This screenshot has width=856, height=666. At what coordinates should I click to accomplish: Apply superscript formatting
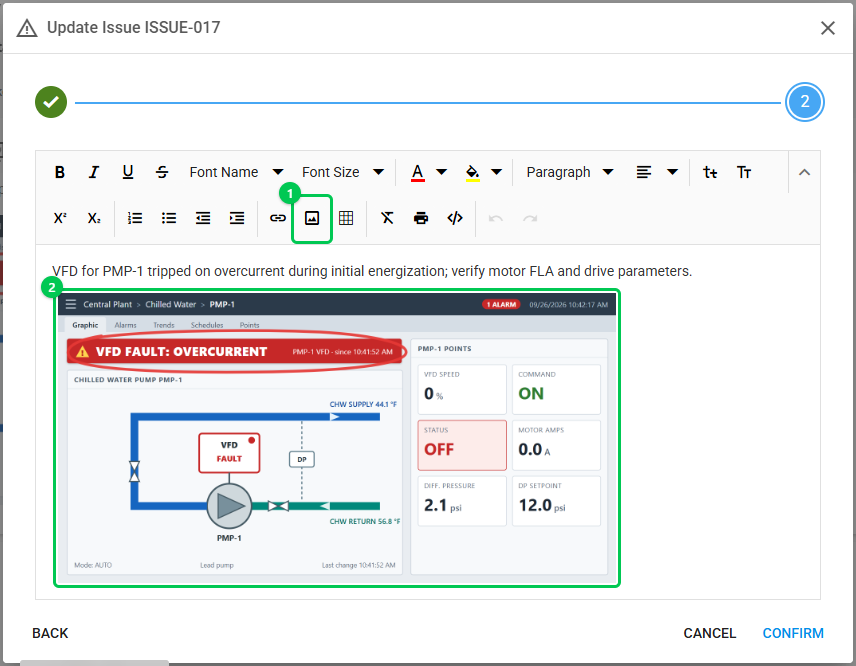point(60,218)
